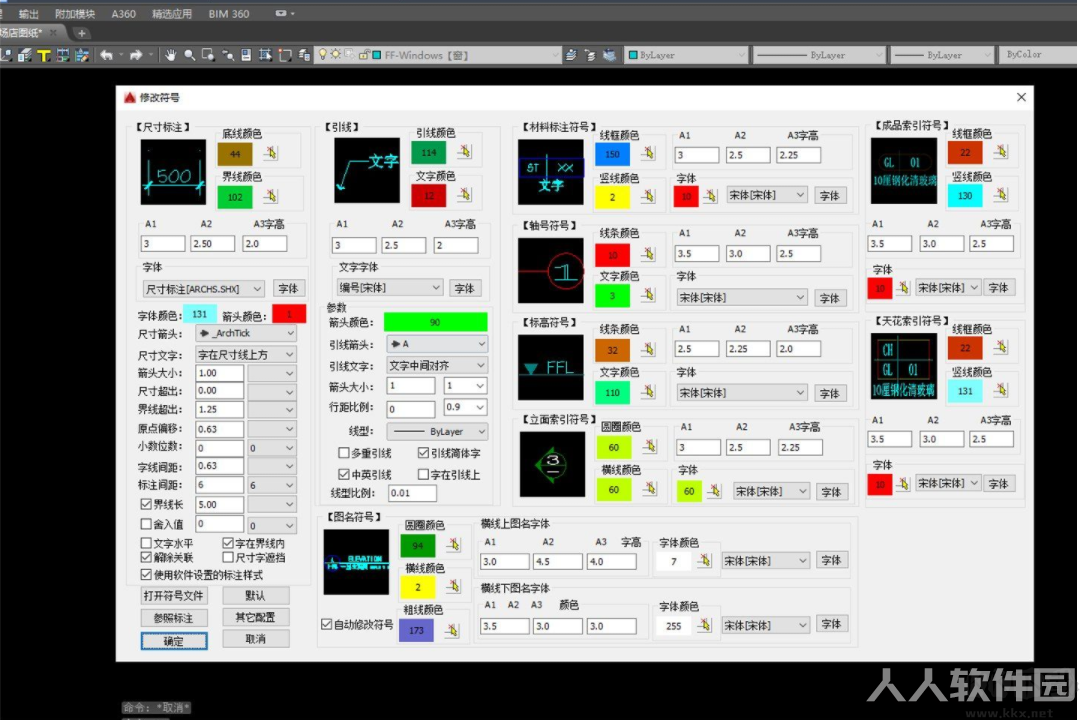Open the 精选应用 ribbon tab
1080x720 pixels.
(x=172, y=14)
